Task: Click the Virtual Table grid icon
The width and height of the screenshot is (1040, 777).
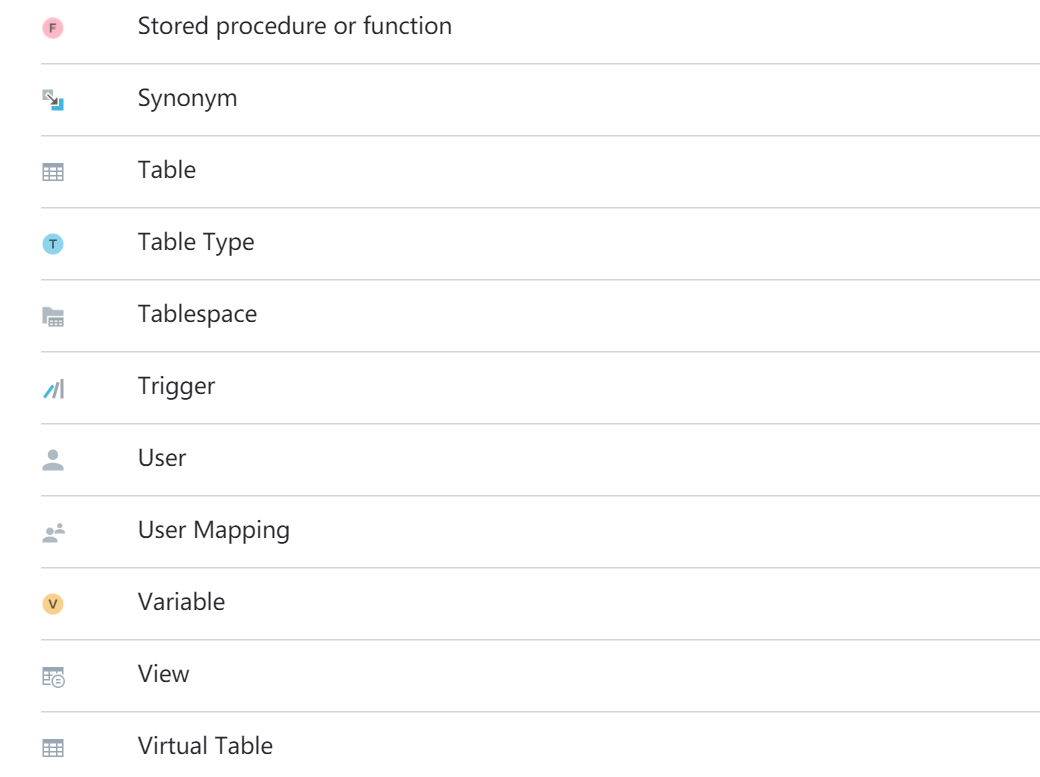Action: [x=53, y=748]
